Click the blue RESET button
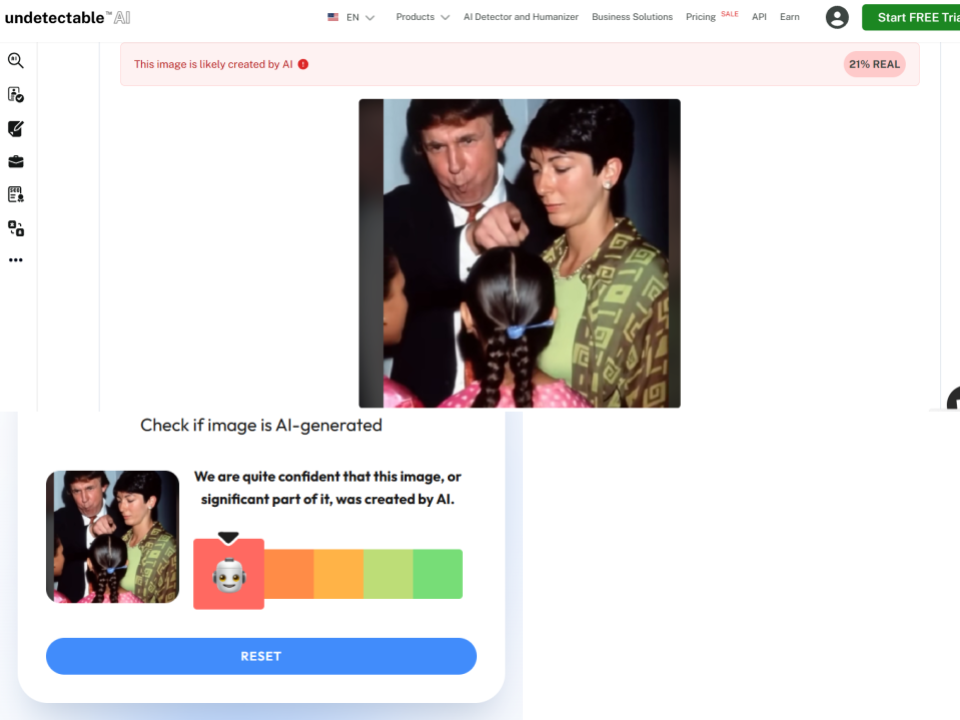960x720 pixels. [x=261, y=656]
